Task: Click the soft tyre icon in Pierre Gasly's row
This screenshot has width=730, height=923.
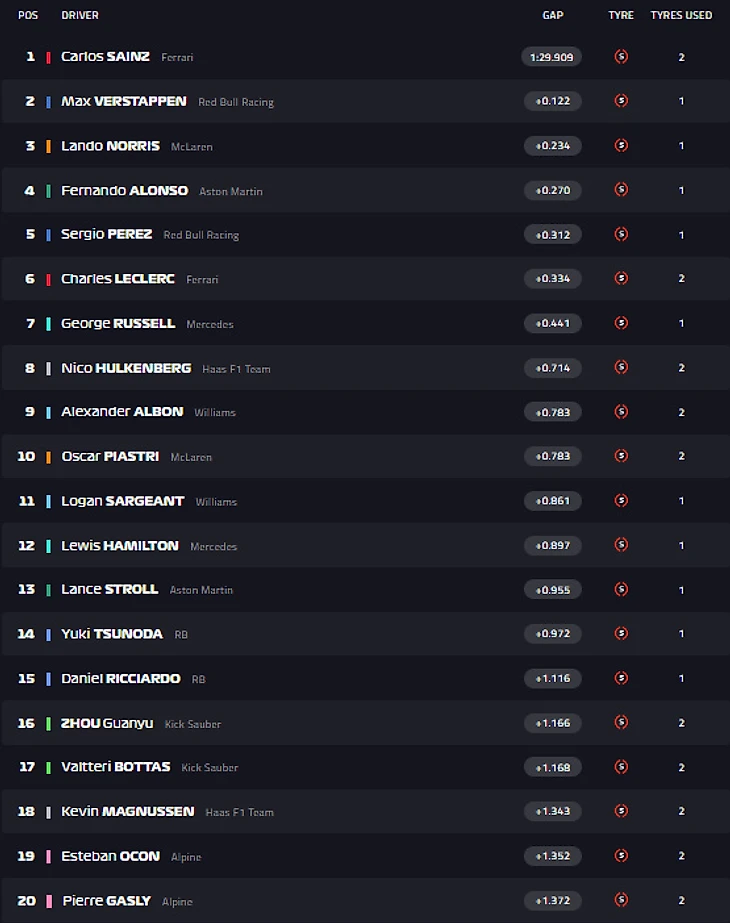Action: pos(621,900)
